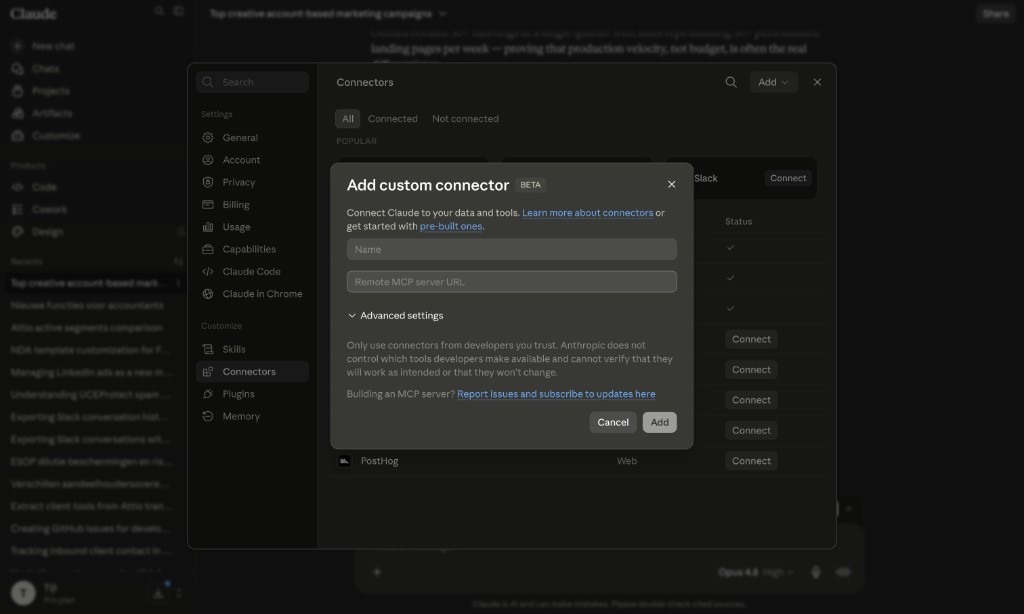Image resolution: width=1024 pixels, height=614 pixels.
Task: Open Artifacts in main sidebar
Action: tap(52, 113)
